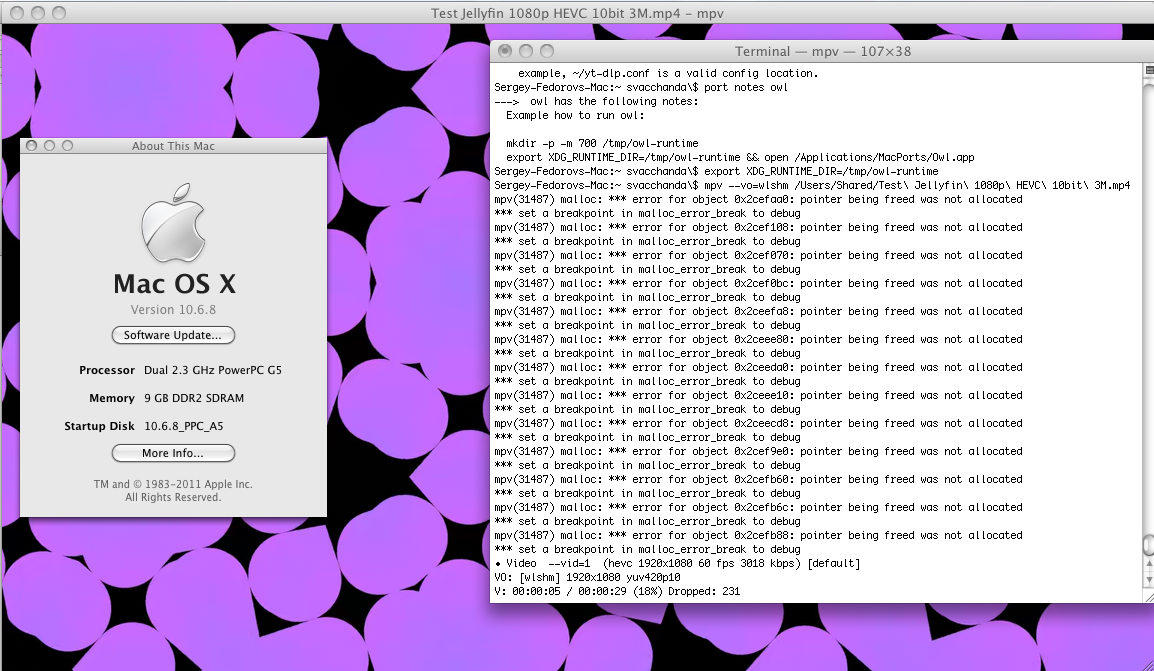This screenshot has height=671, width=1154.
Task: Click the Software Update... button
Action: click(x=173, y=335)
